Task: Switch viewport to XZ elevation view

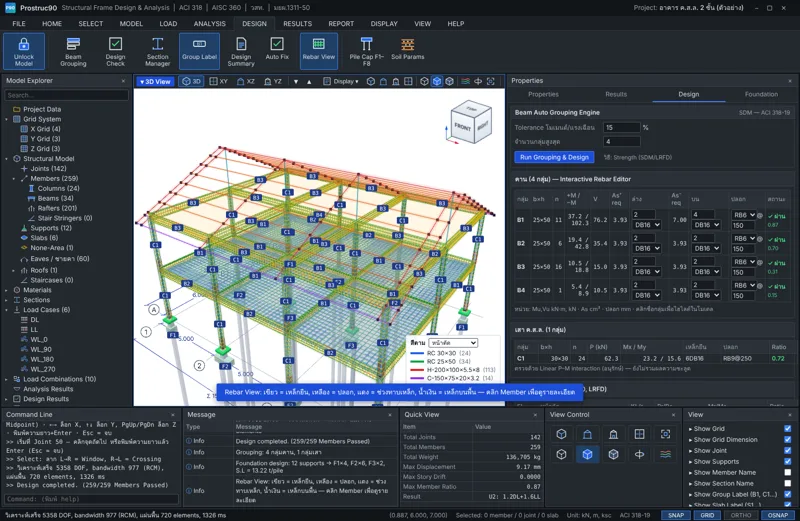Action: pyautogui.click(x=246, y=82)
